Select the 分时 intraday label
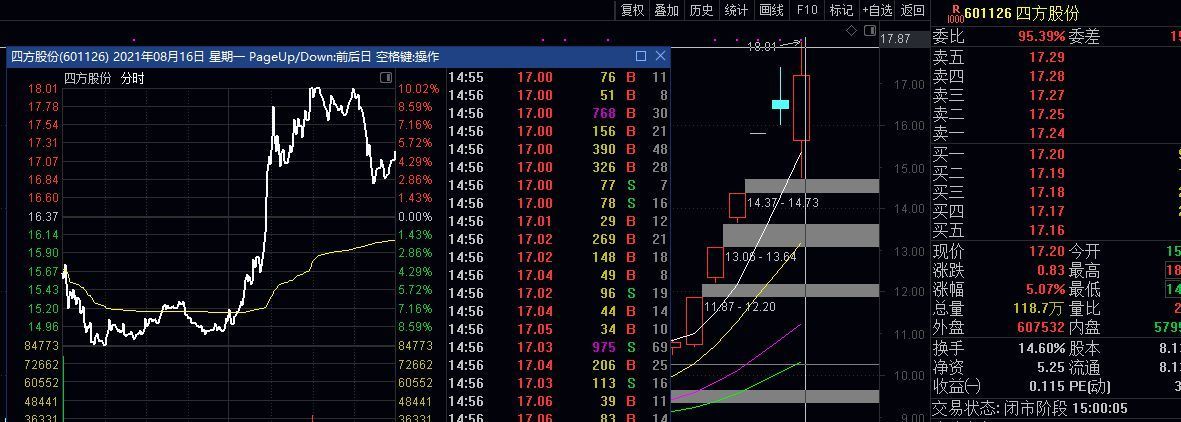Viewport: 1181px width, 422px height. [x=133, y=78]
